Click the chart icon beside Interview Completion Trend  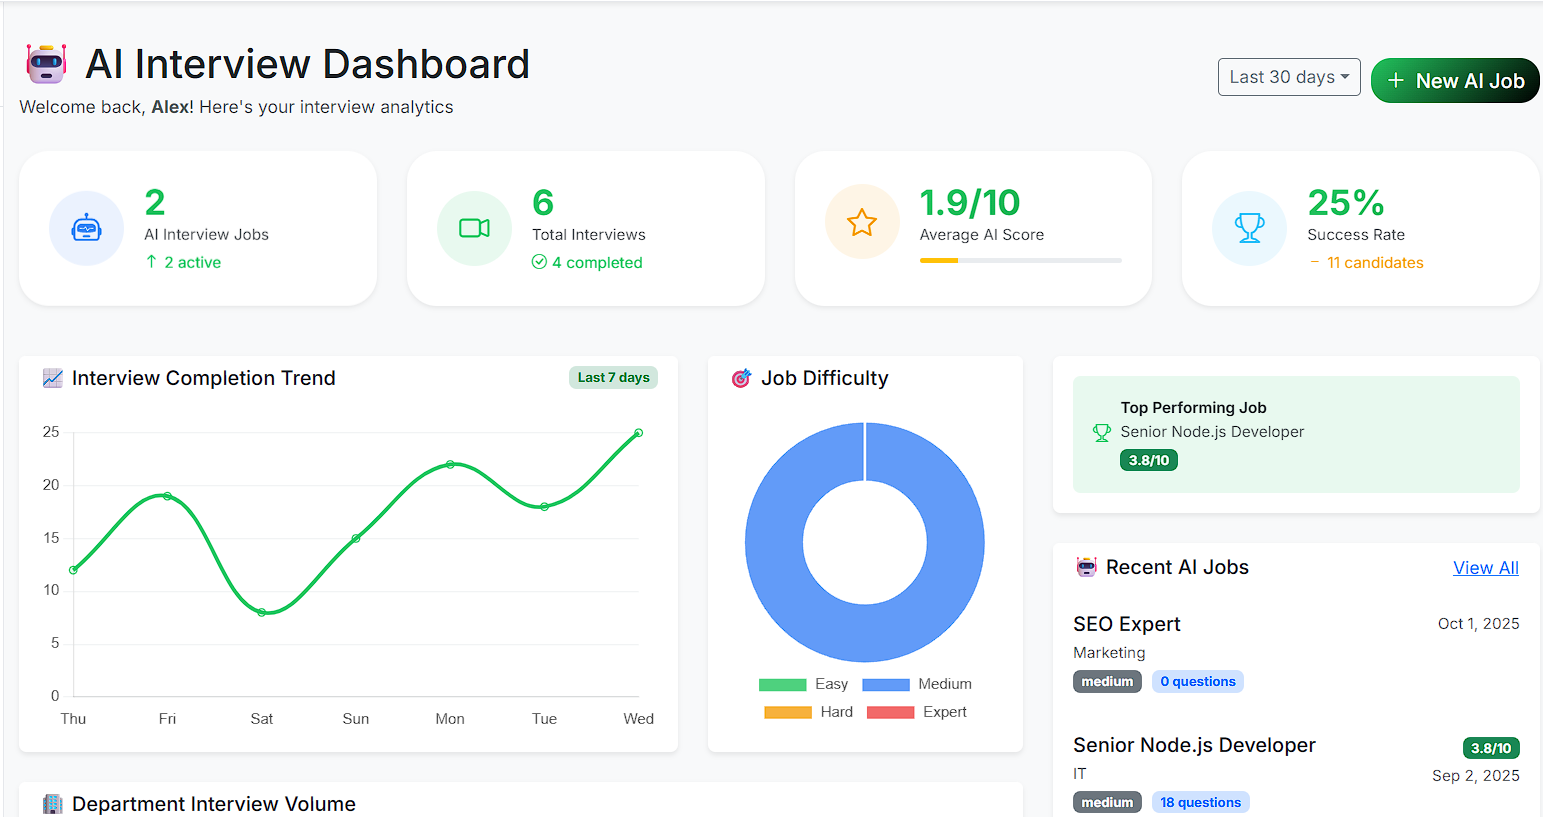[x=53, y=378]
